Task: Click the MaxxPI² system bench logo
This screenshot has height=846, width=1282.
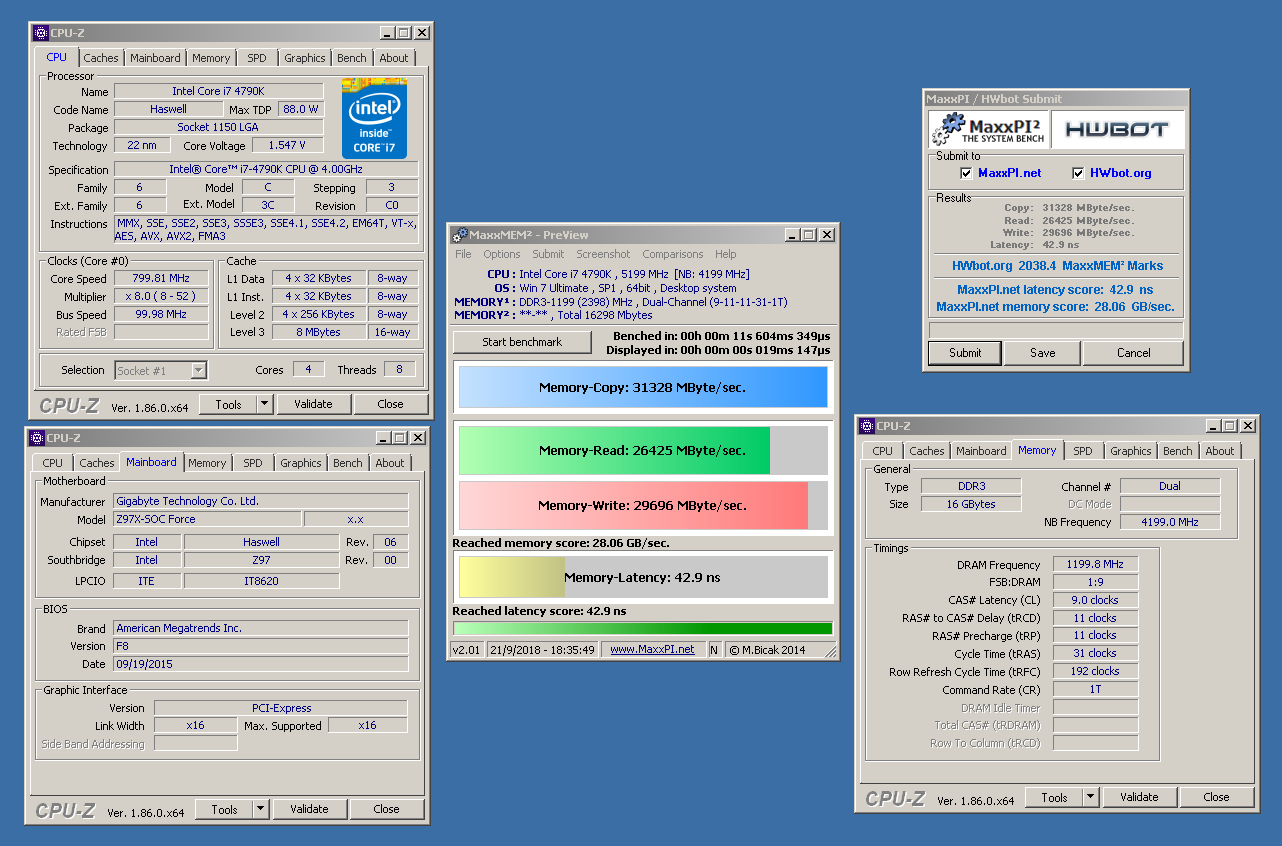Action: (x=988, y=130)
